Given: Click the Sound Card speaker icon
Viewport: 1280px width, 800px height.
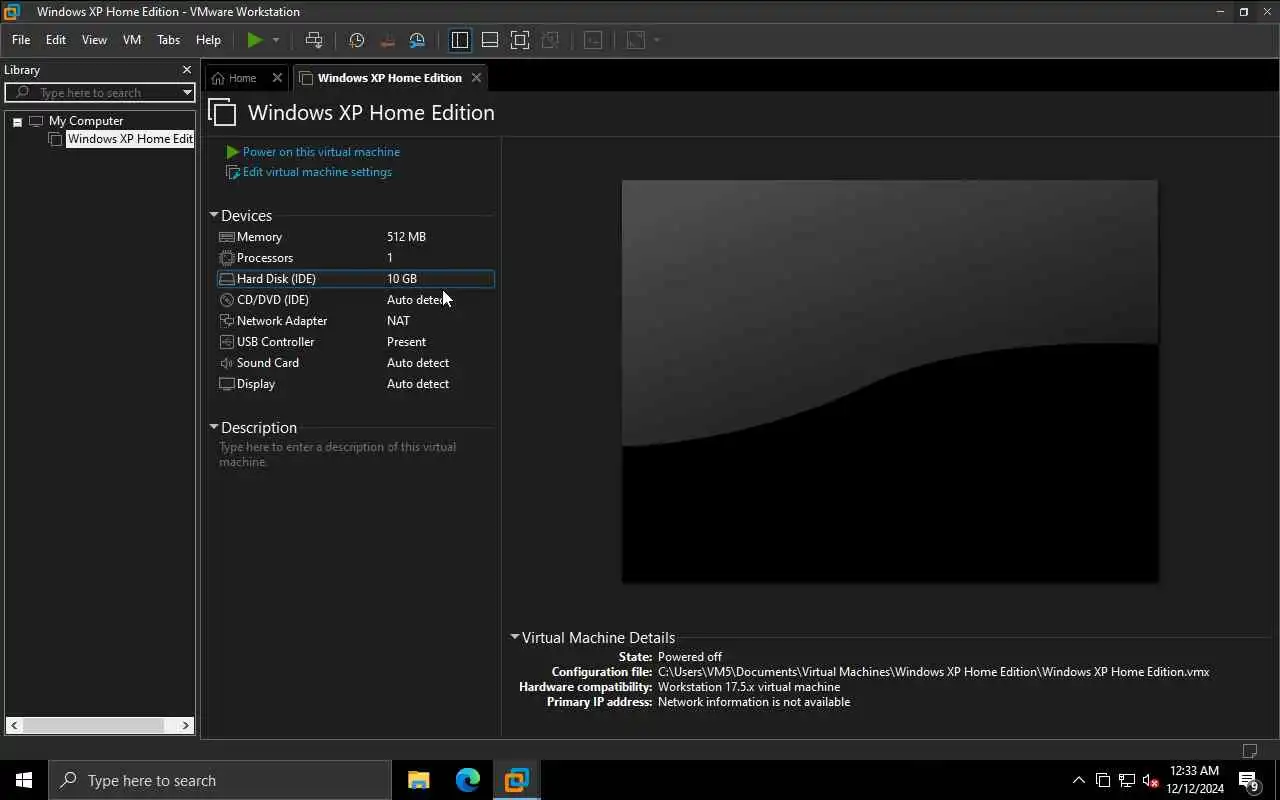Looking at the screenshot, I should tap(227, 363).
